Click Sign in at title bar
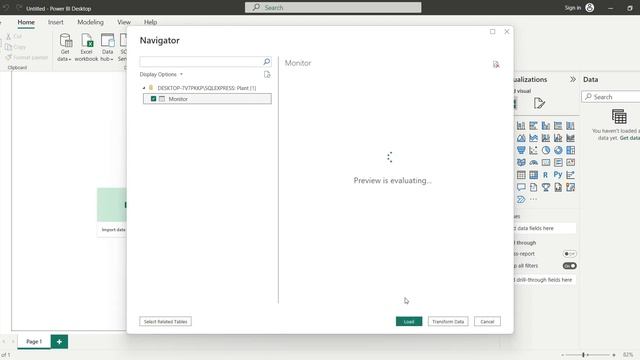Image resolution: width=640 pixels, height=360 pixels. tap(573, 8)
